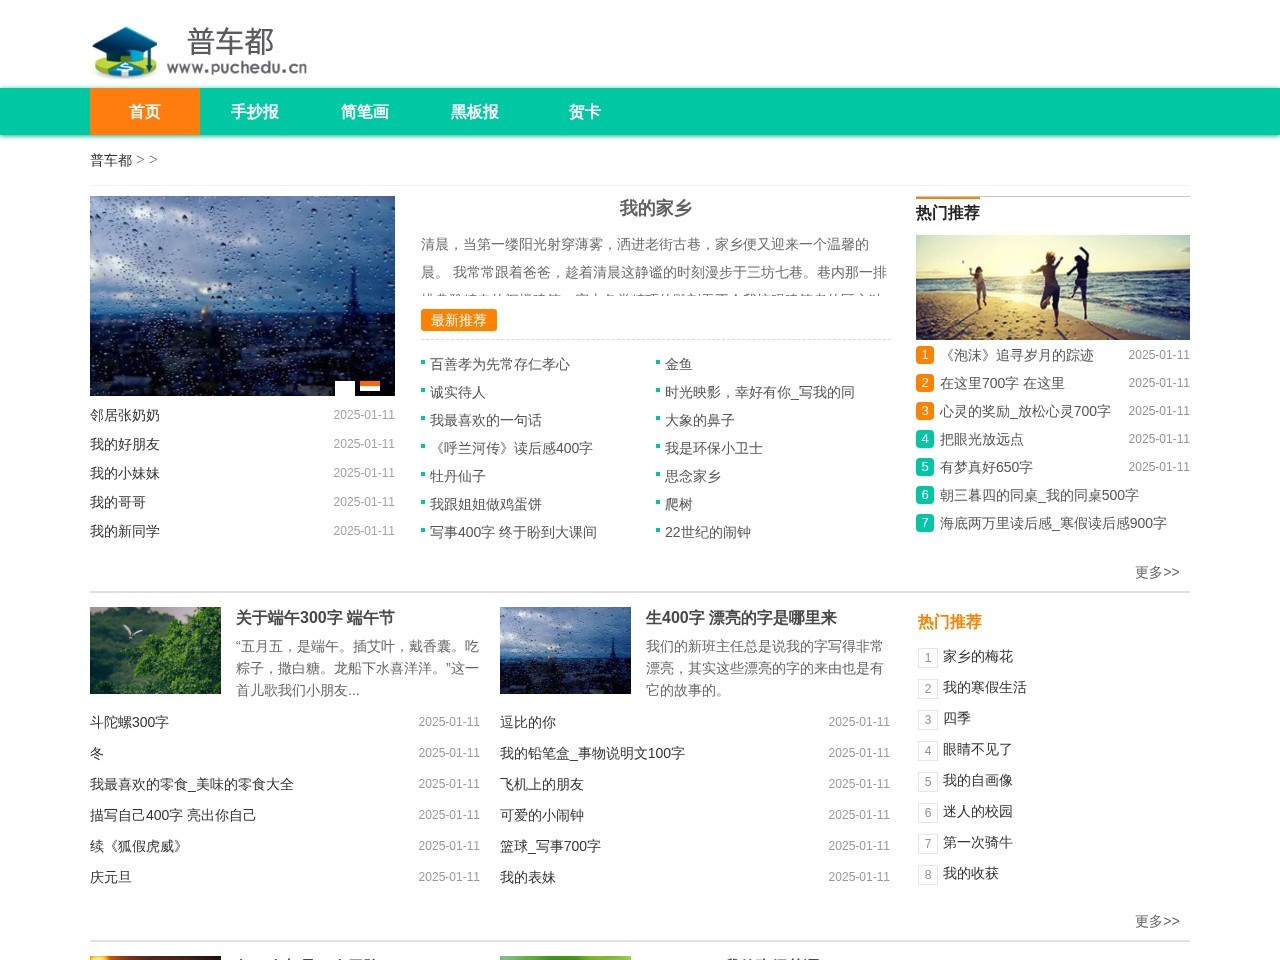The height and width of the screenshot is (960, 1280).
Task: Click the beach photo in 热门推荐
Action: (x=1052, y=287)
